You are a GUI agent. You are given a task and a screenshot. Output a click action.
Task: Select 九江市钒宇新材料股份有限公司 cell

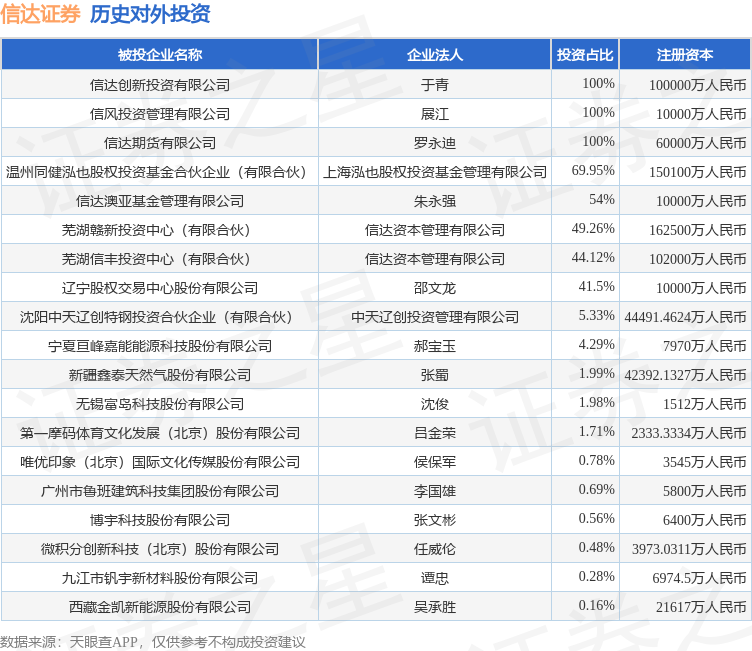pyautogui.click(x=160, y=578)
